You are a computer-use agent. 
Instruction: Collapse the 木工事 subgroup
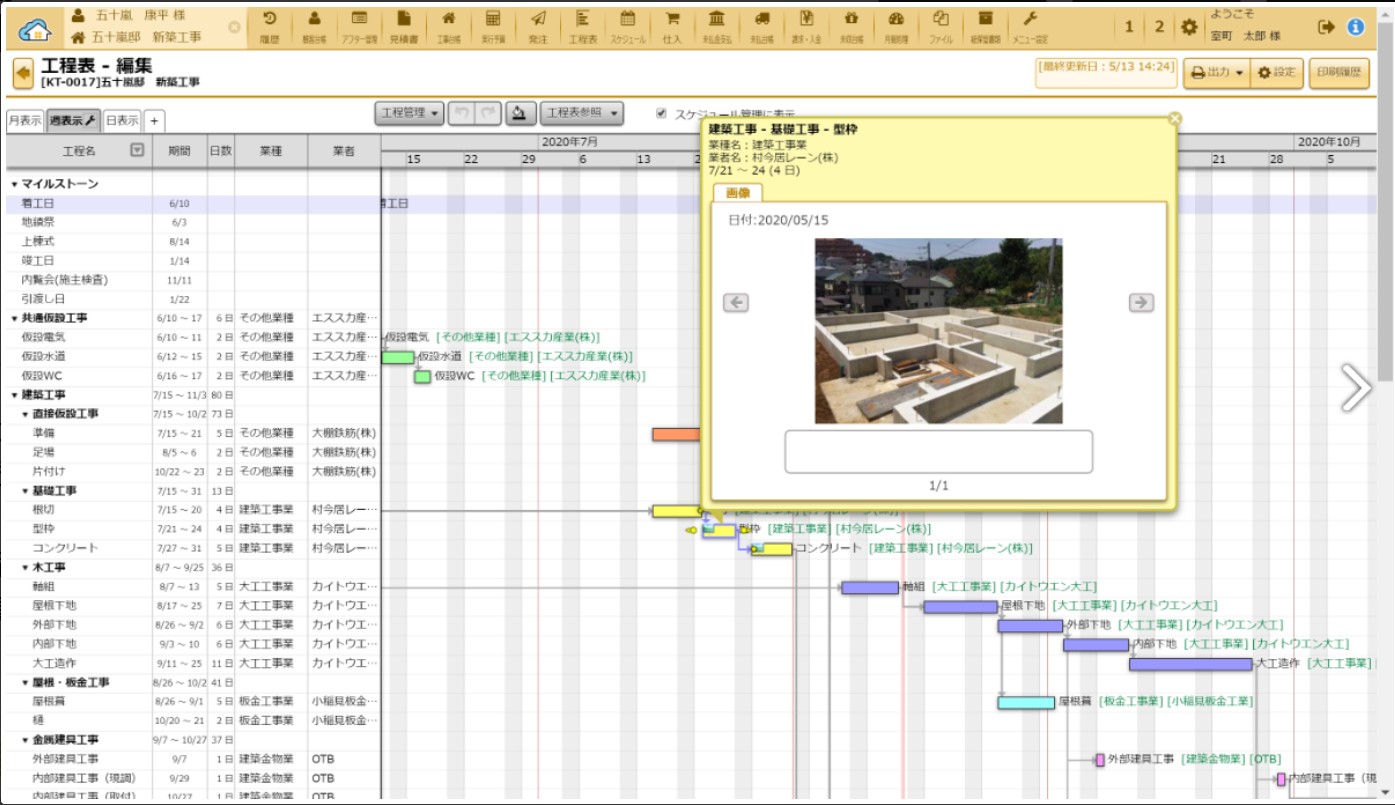[25, 567]
